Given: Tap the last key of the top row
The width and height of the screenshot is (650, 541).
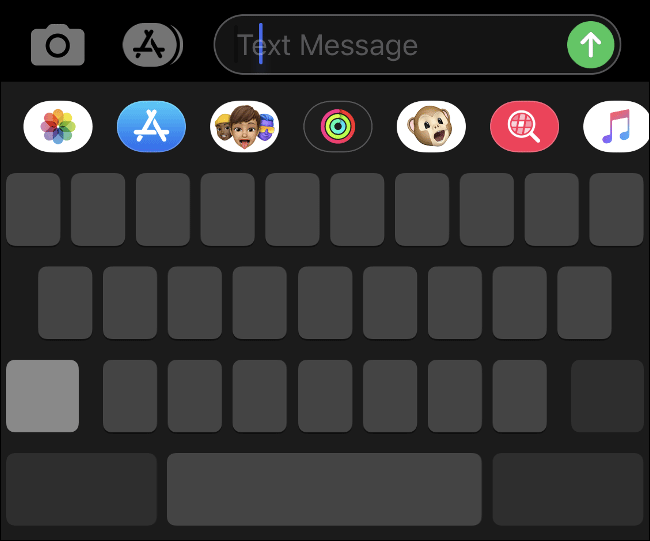Looking at the screenshot, I should 616,209.
